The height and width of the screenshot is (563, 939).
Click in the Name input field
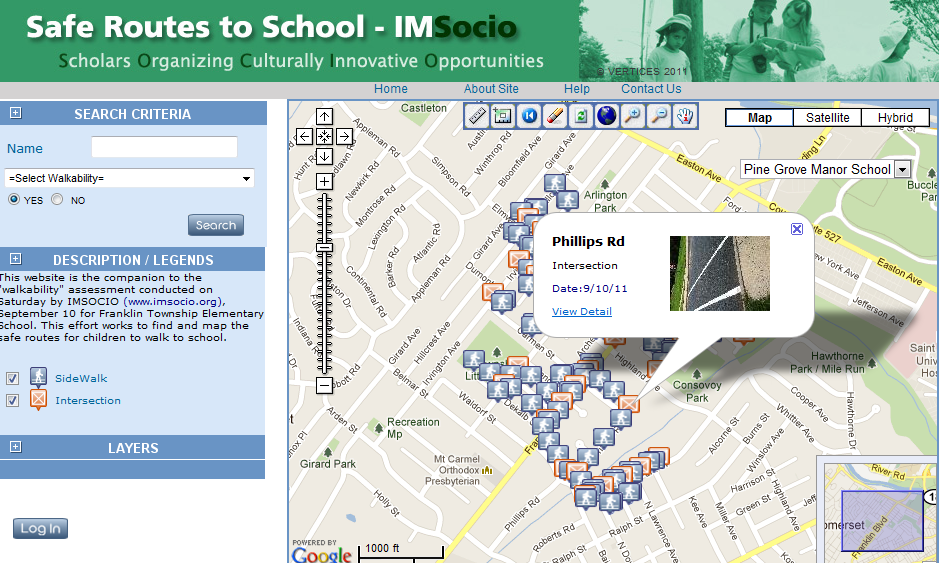(164, 147)
